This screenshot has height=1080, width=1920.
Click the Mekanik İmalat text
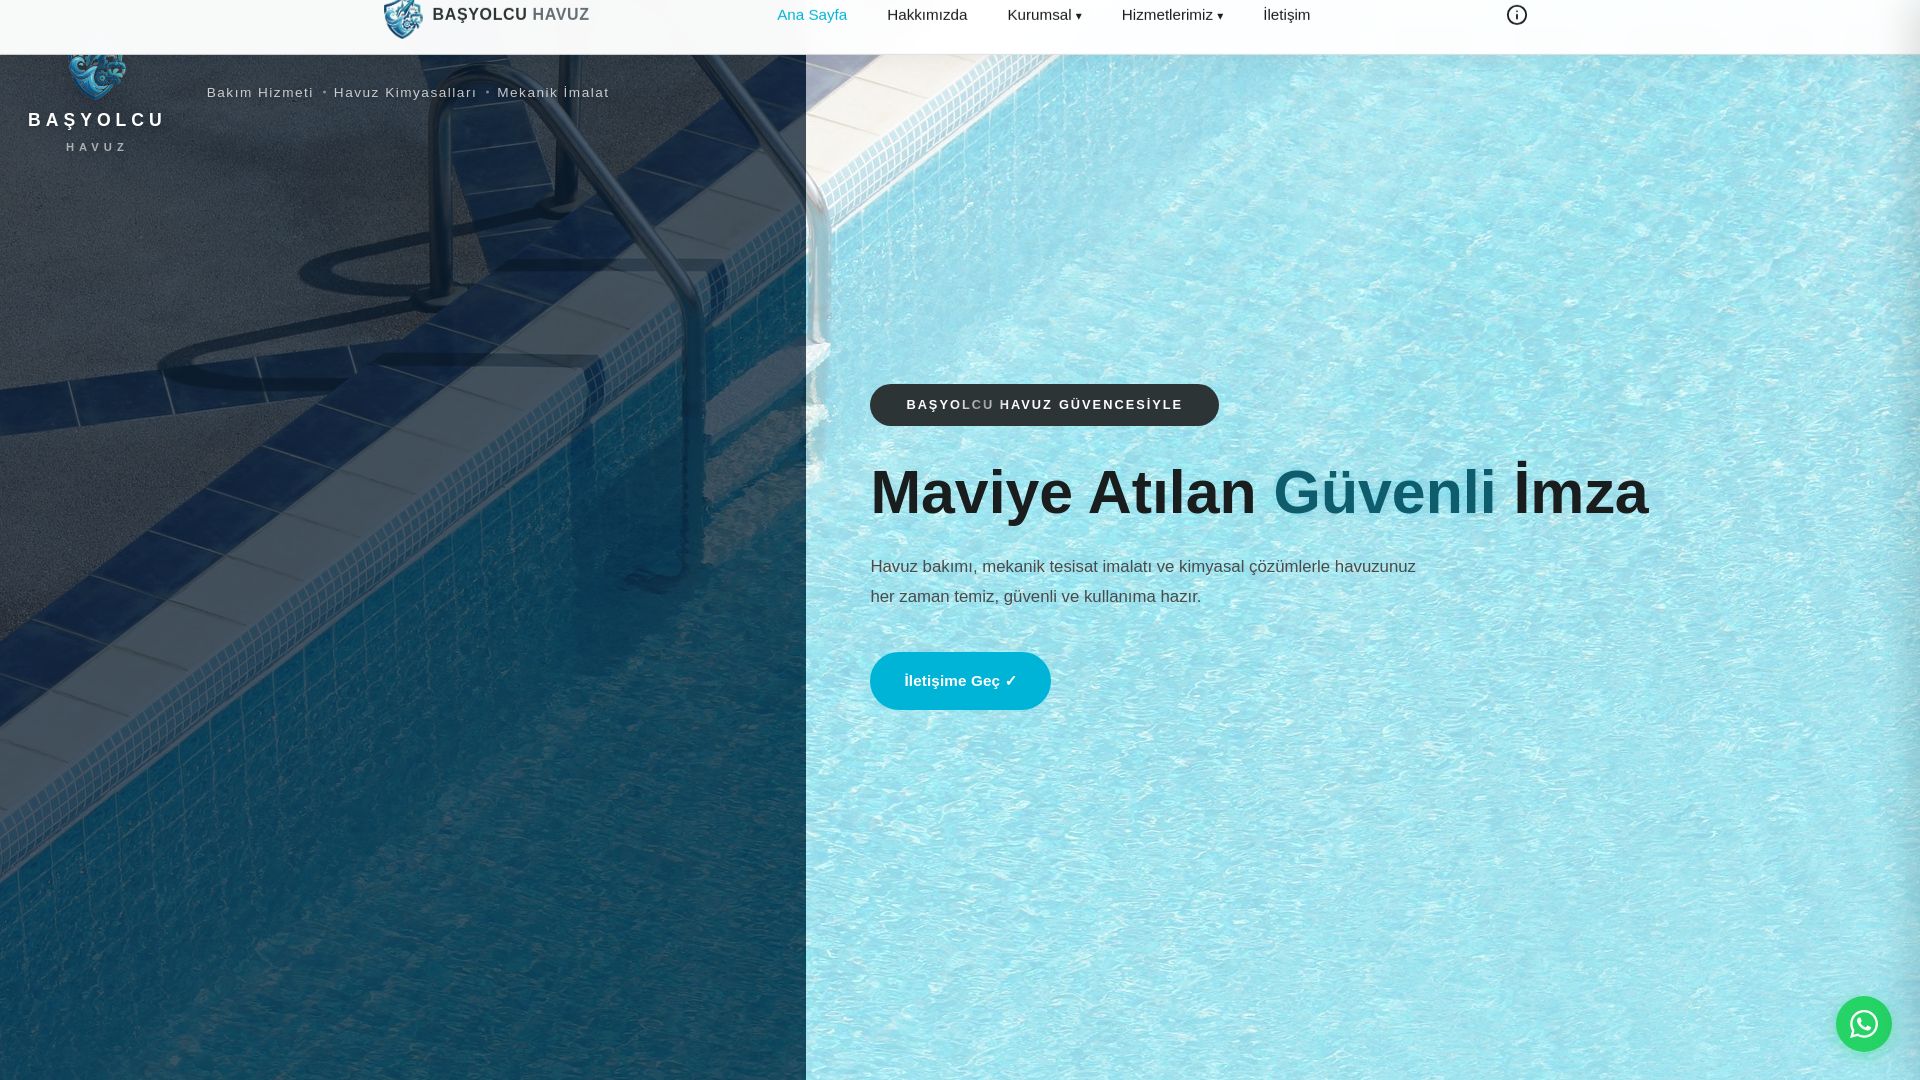click(553, 93)
